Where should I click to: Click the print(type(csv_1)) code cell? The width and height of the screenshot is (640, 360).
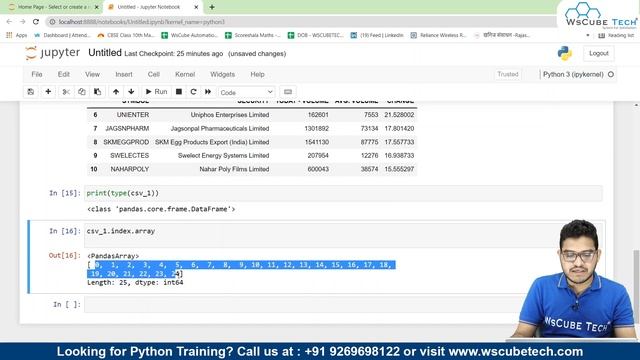343,193
